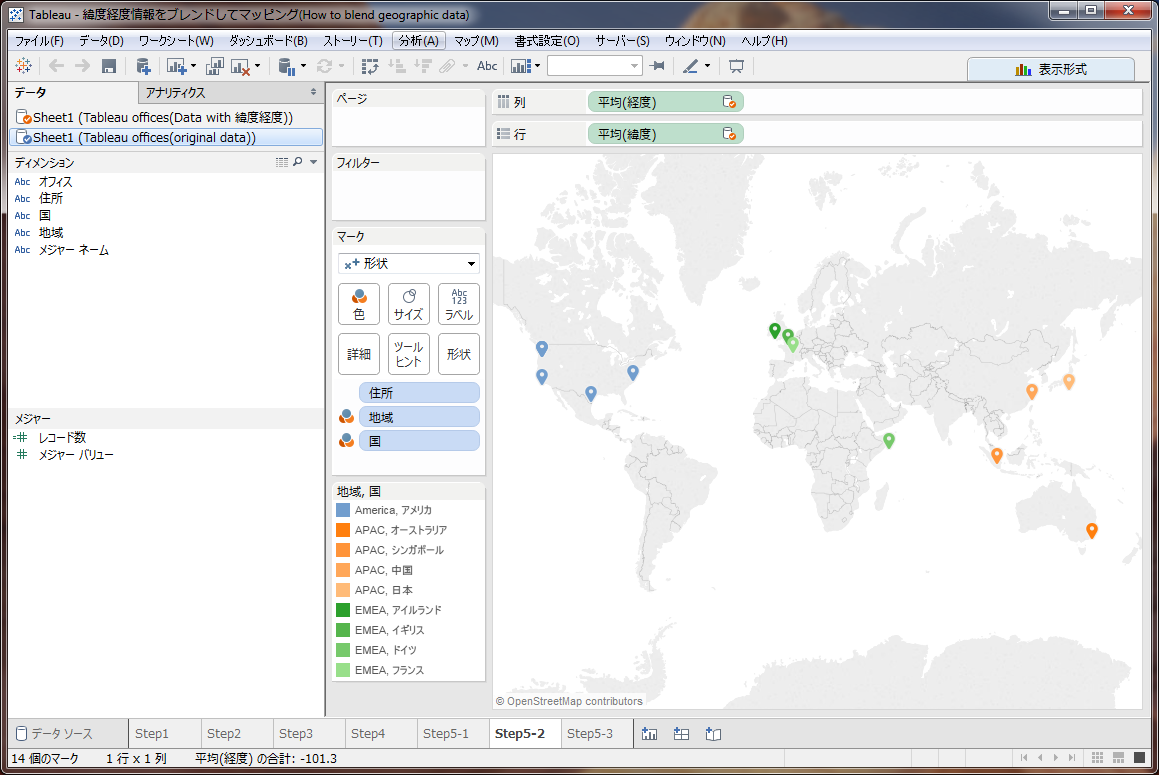Duplicate sheet toolbar icon
Viewport: 1159px width, 775px height.
(x=214, y=67)
